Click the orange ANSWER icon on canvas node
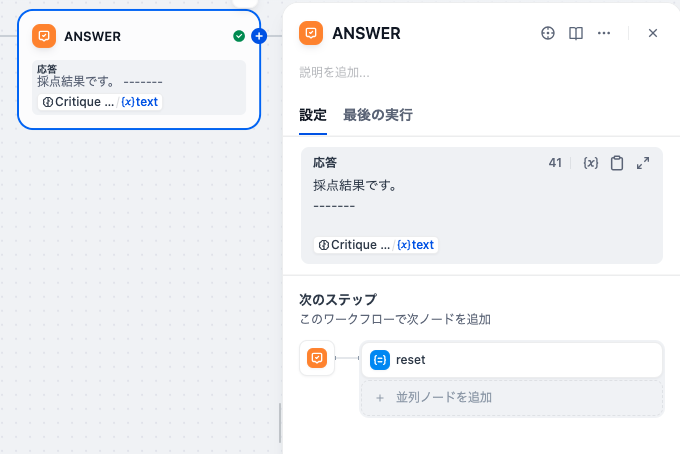This screenshot has height=454, width=680. 44,36
